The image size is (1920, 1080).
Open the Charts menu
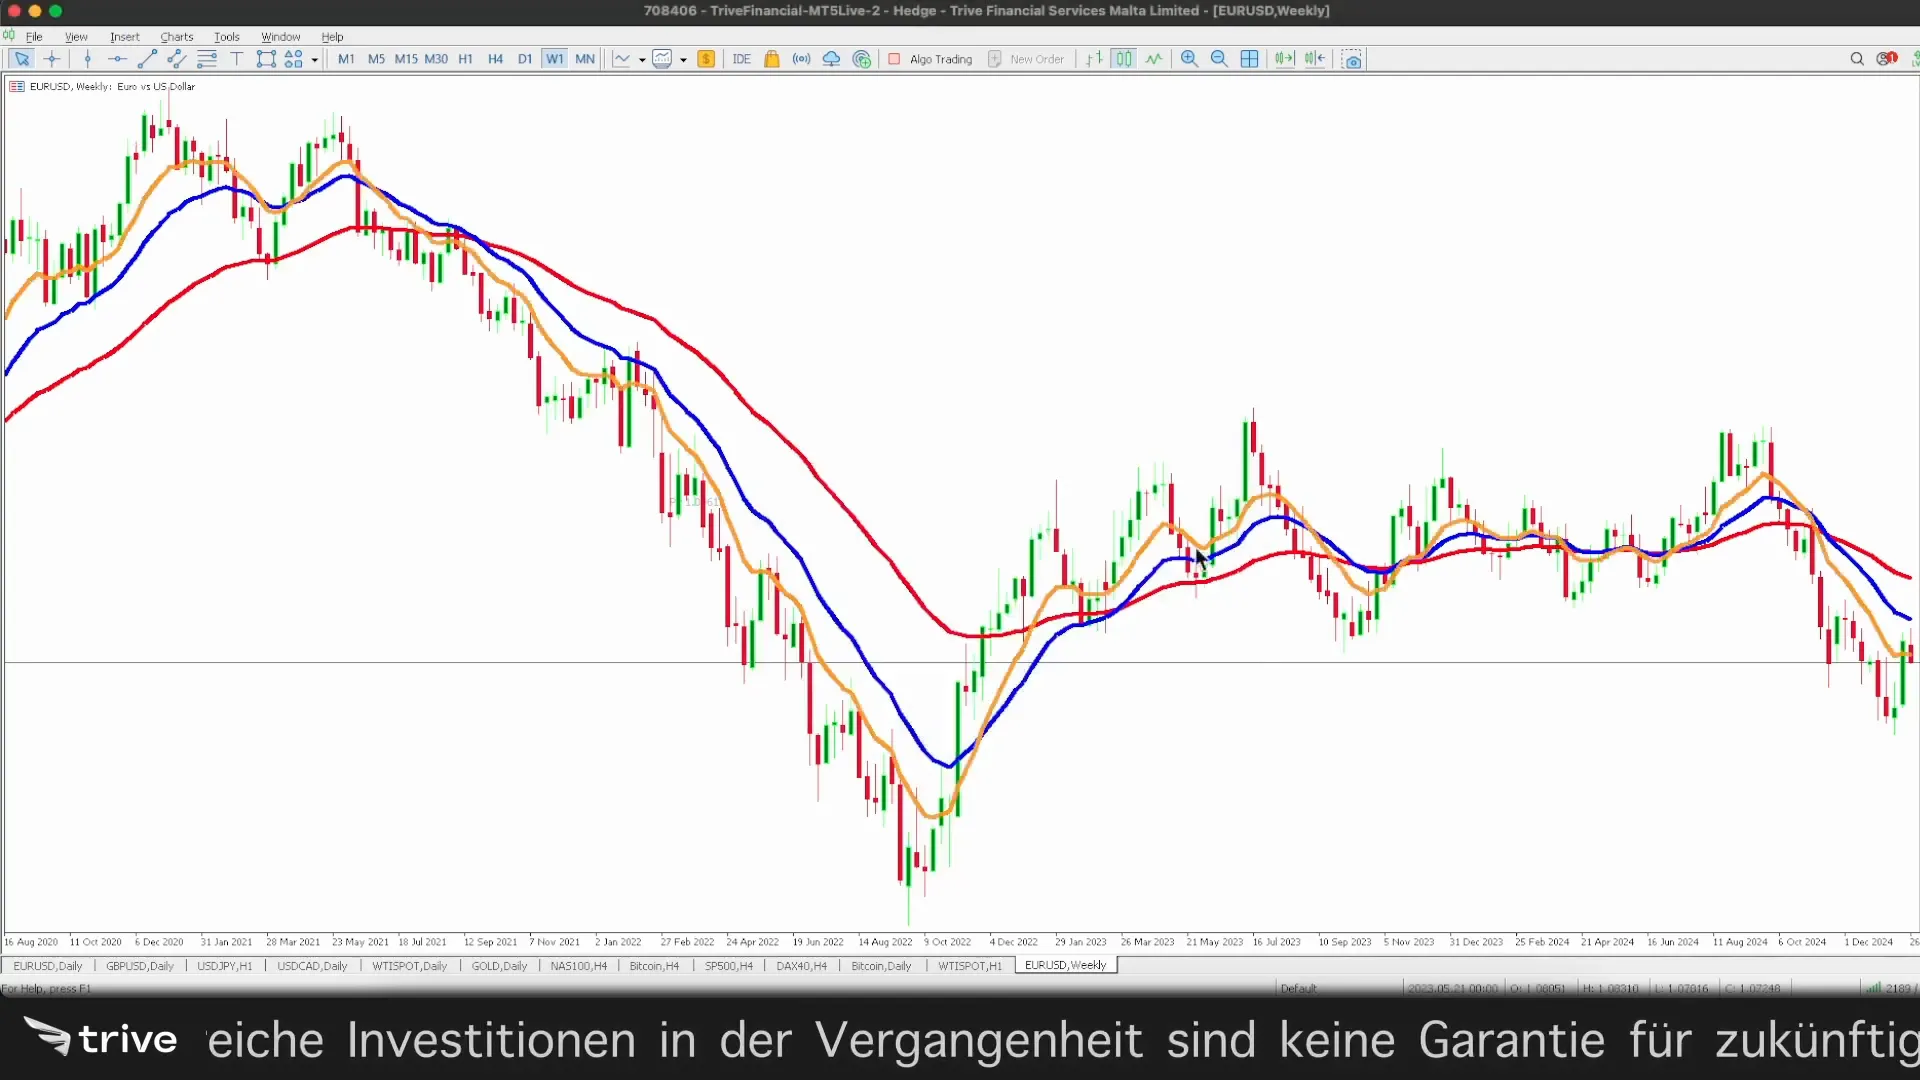[x=177, y=37]
